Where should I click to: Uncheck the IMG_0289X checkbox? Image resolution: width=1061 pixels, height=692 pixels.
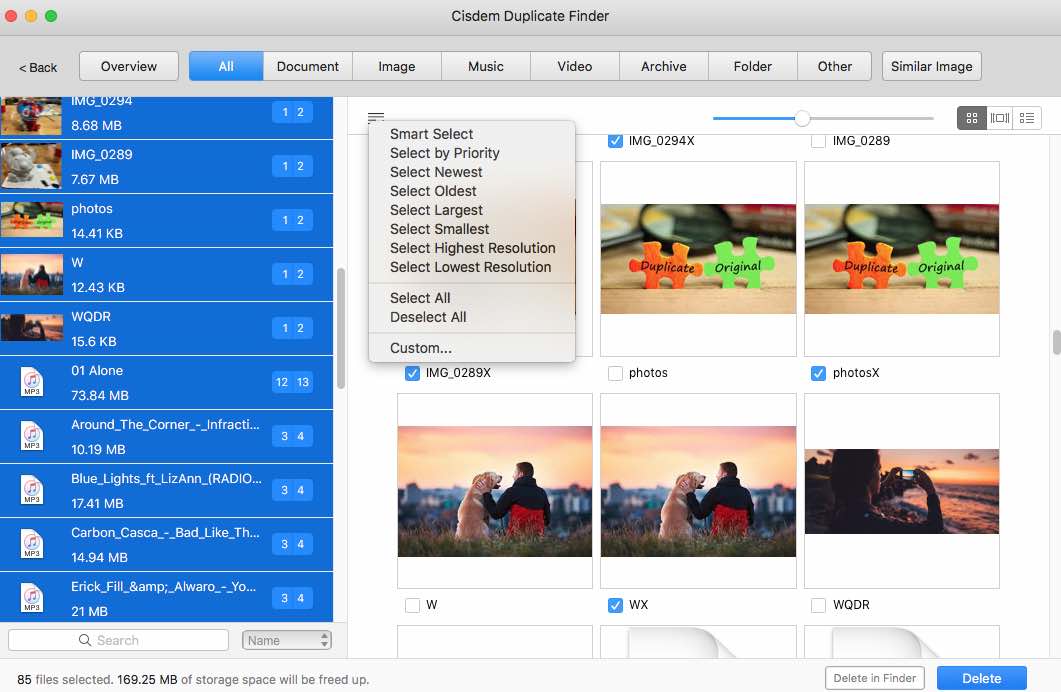pos(412,373)
